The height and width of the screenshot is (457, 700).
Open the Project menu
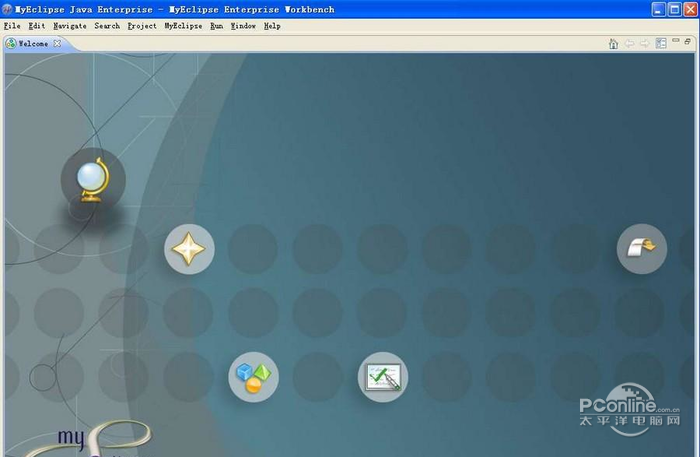142,26
